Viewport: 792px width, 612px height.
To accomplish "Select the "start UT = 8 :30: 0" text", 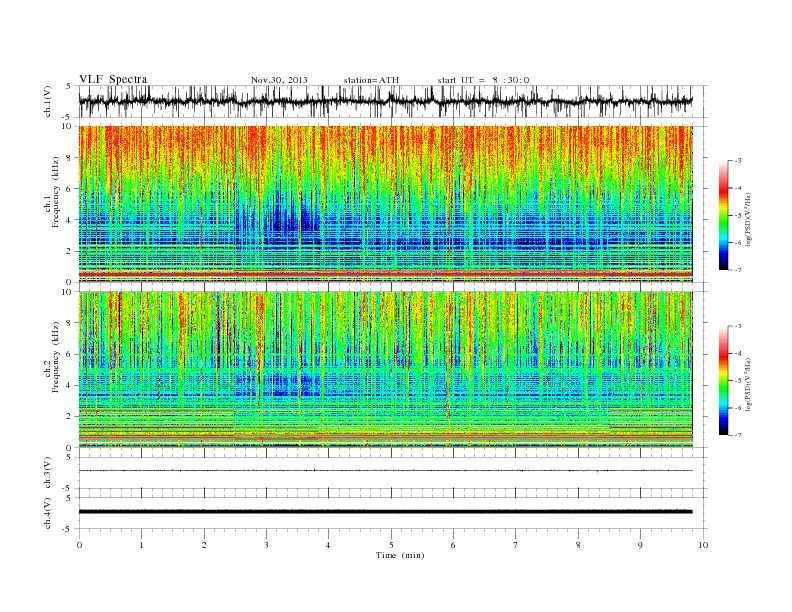I will coord(483,80).
